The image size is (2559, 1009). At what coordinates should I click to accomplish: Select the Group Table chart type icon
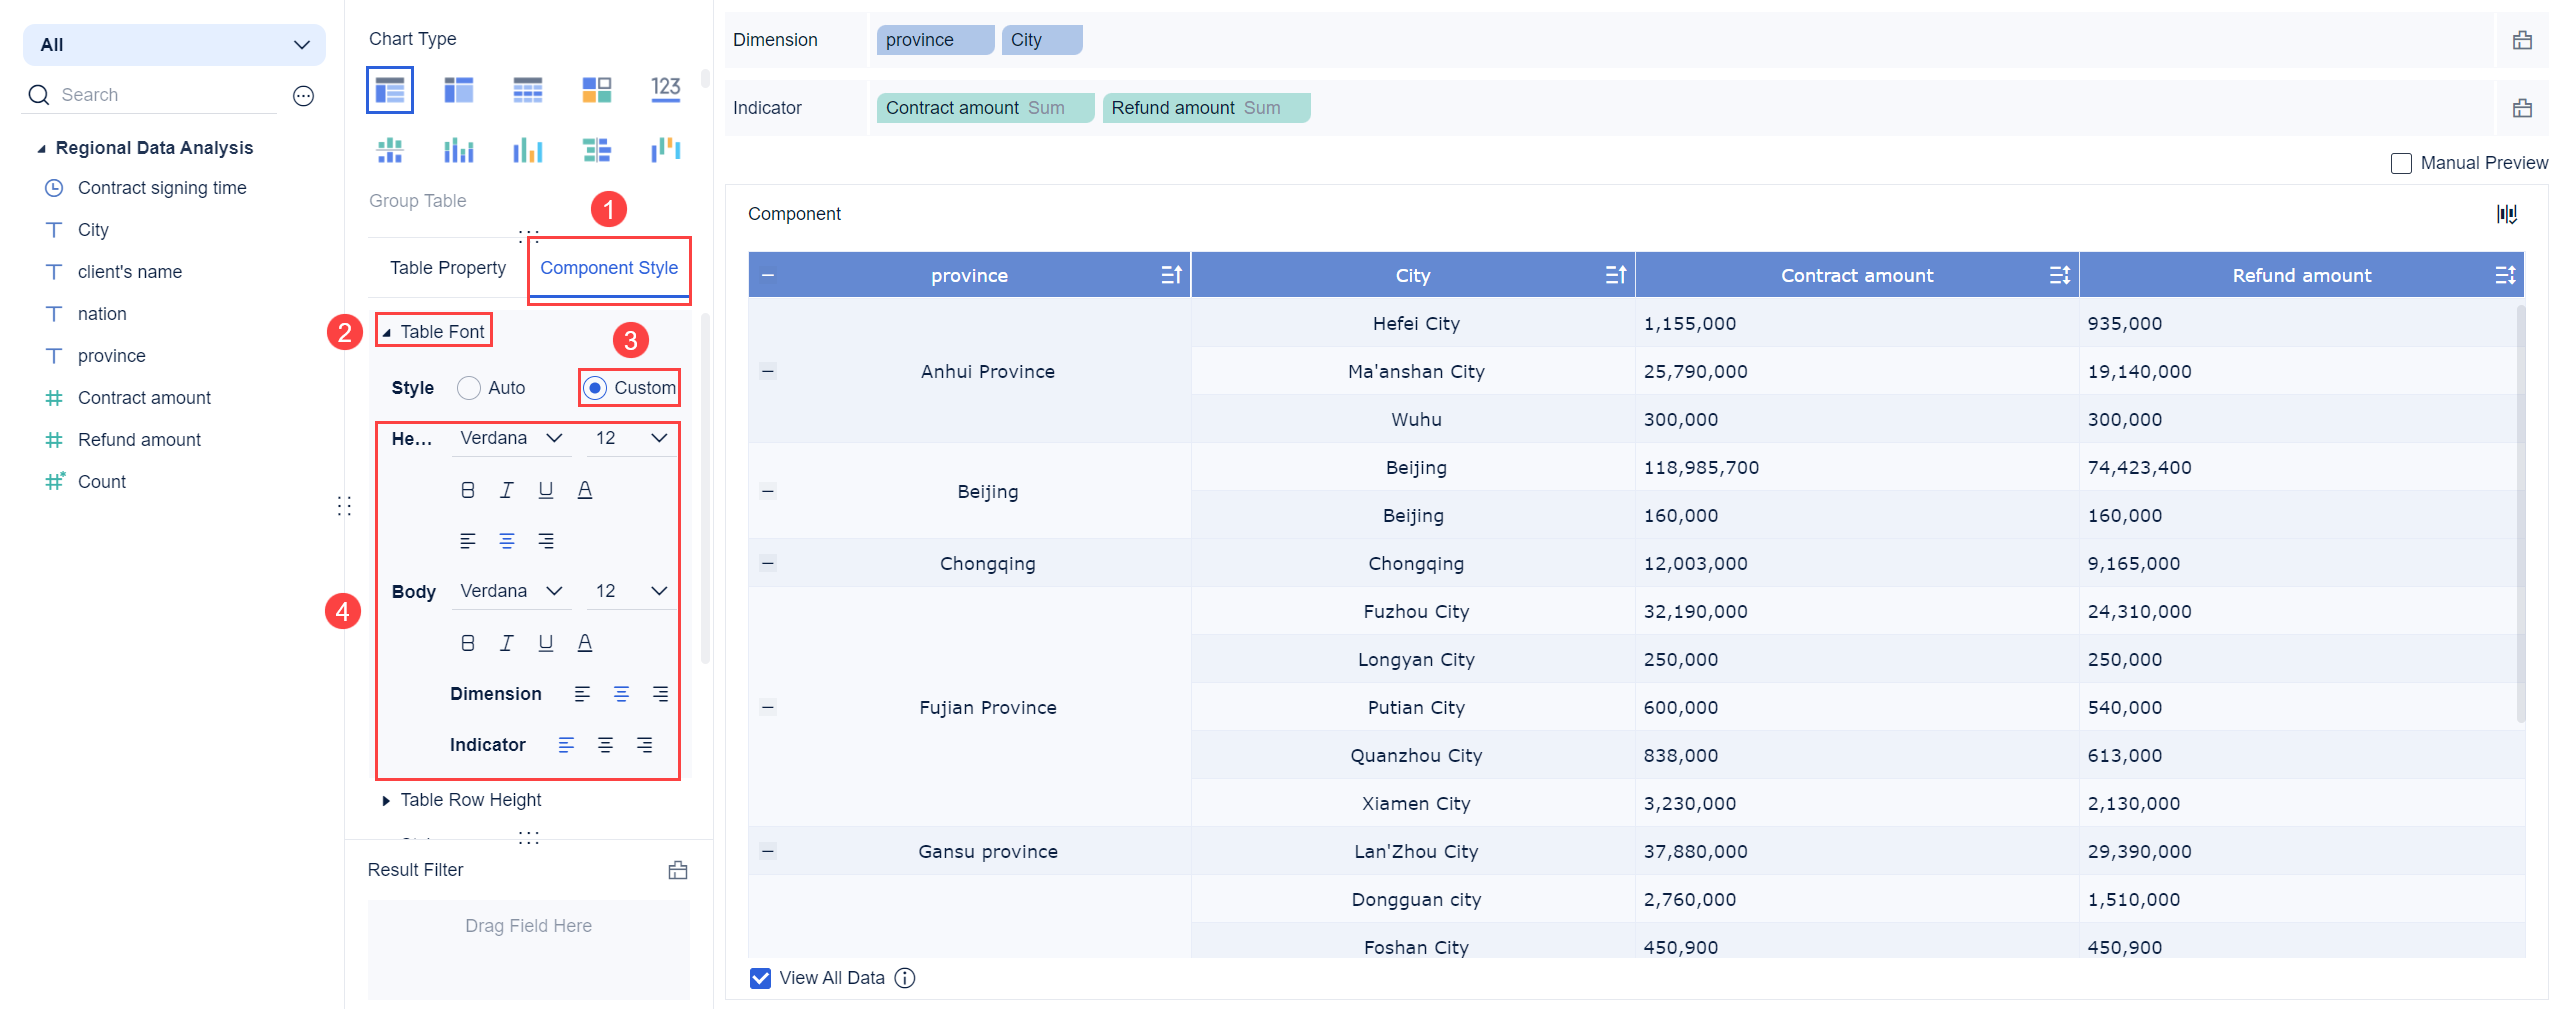[389, 90]
